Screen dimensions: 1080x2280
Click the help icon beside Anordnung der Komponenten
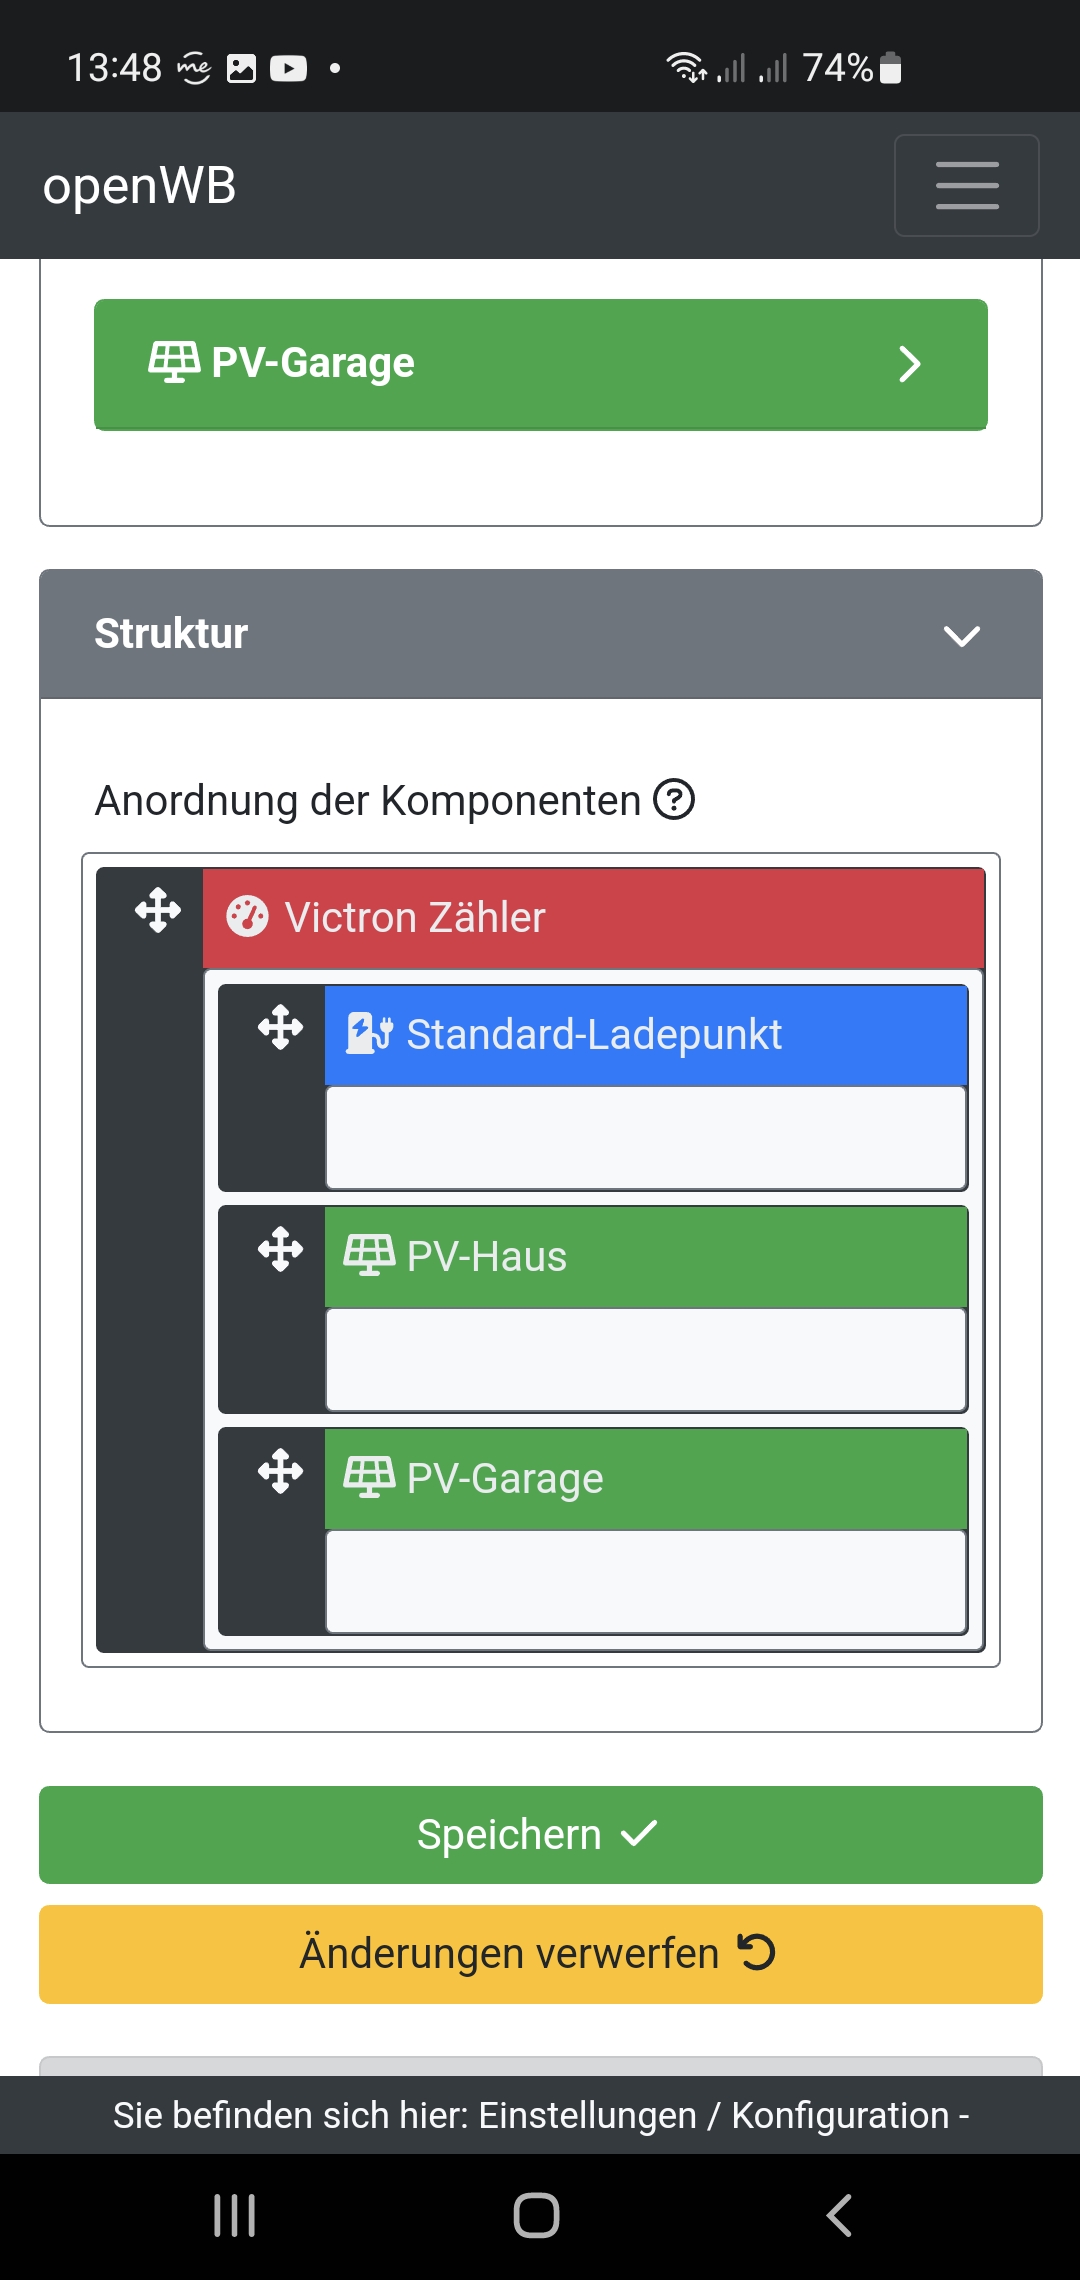674,800
